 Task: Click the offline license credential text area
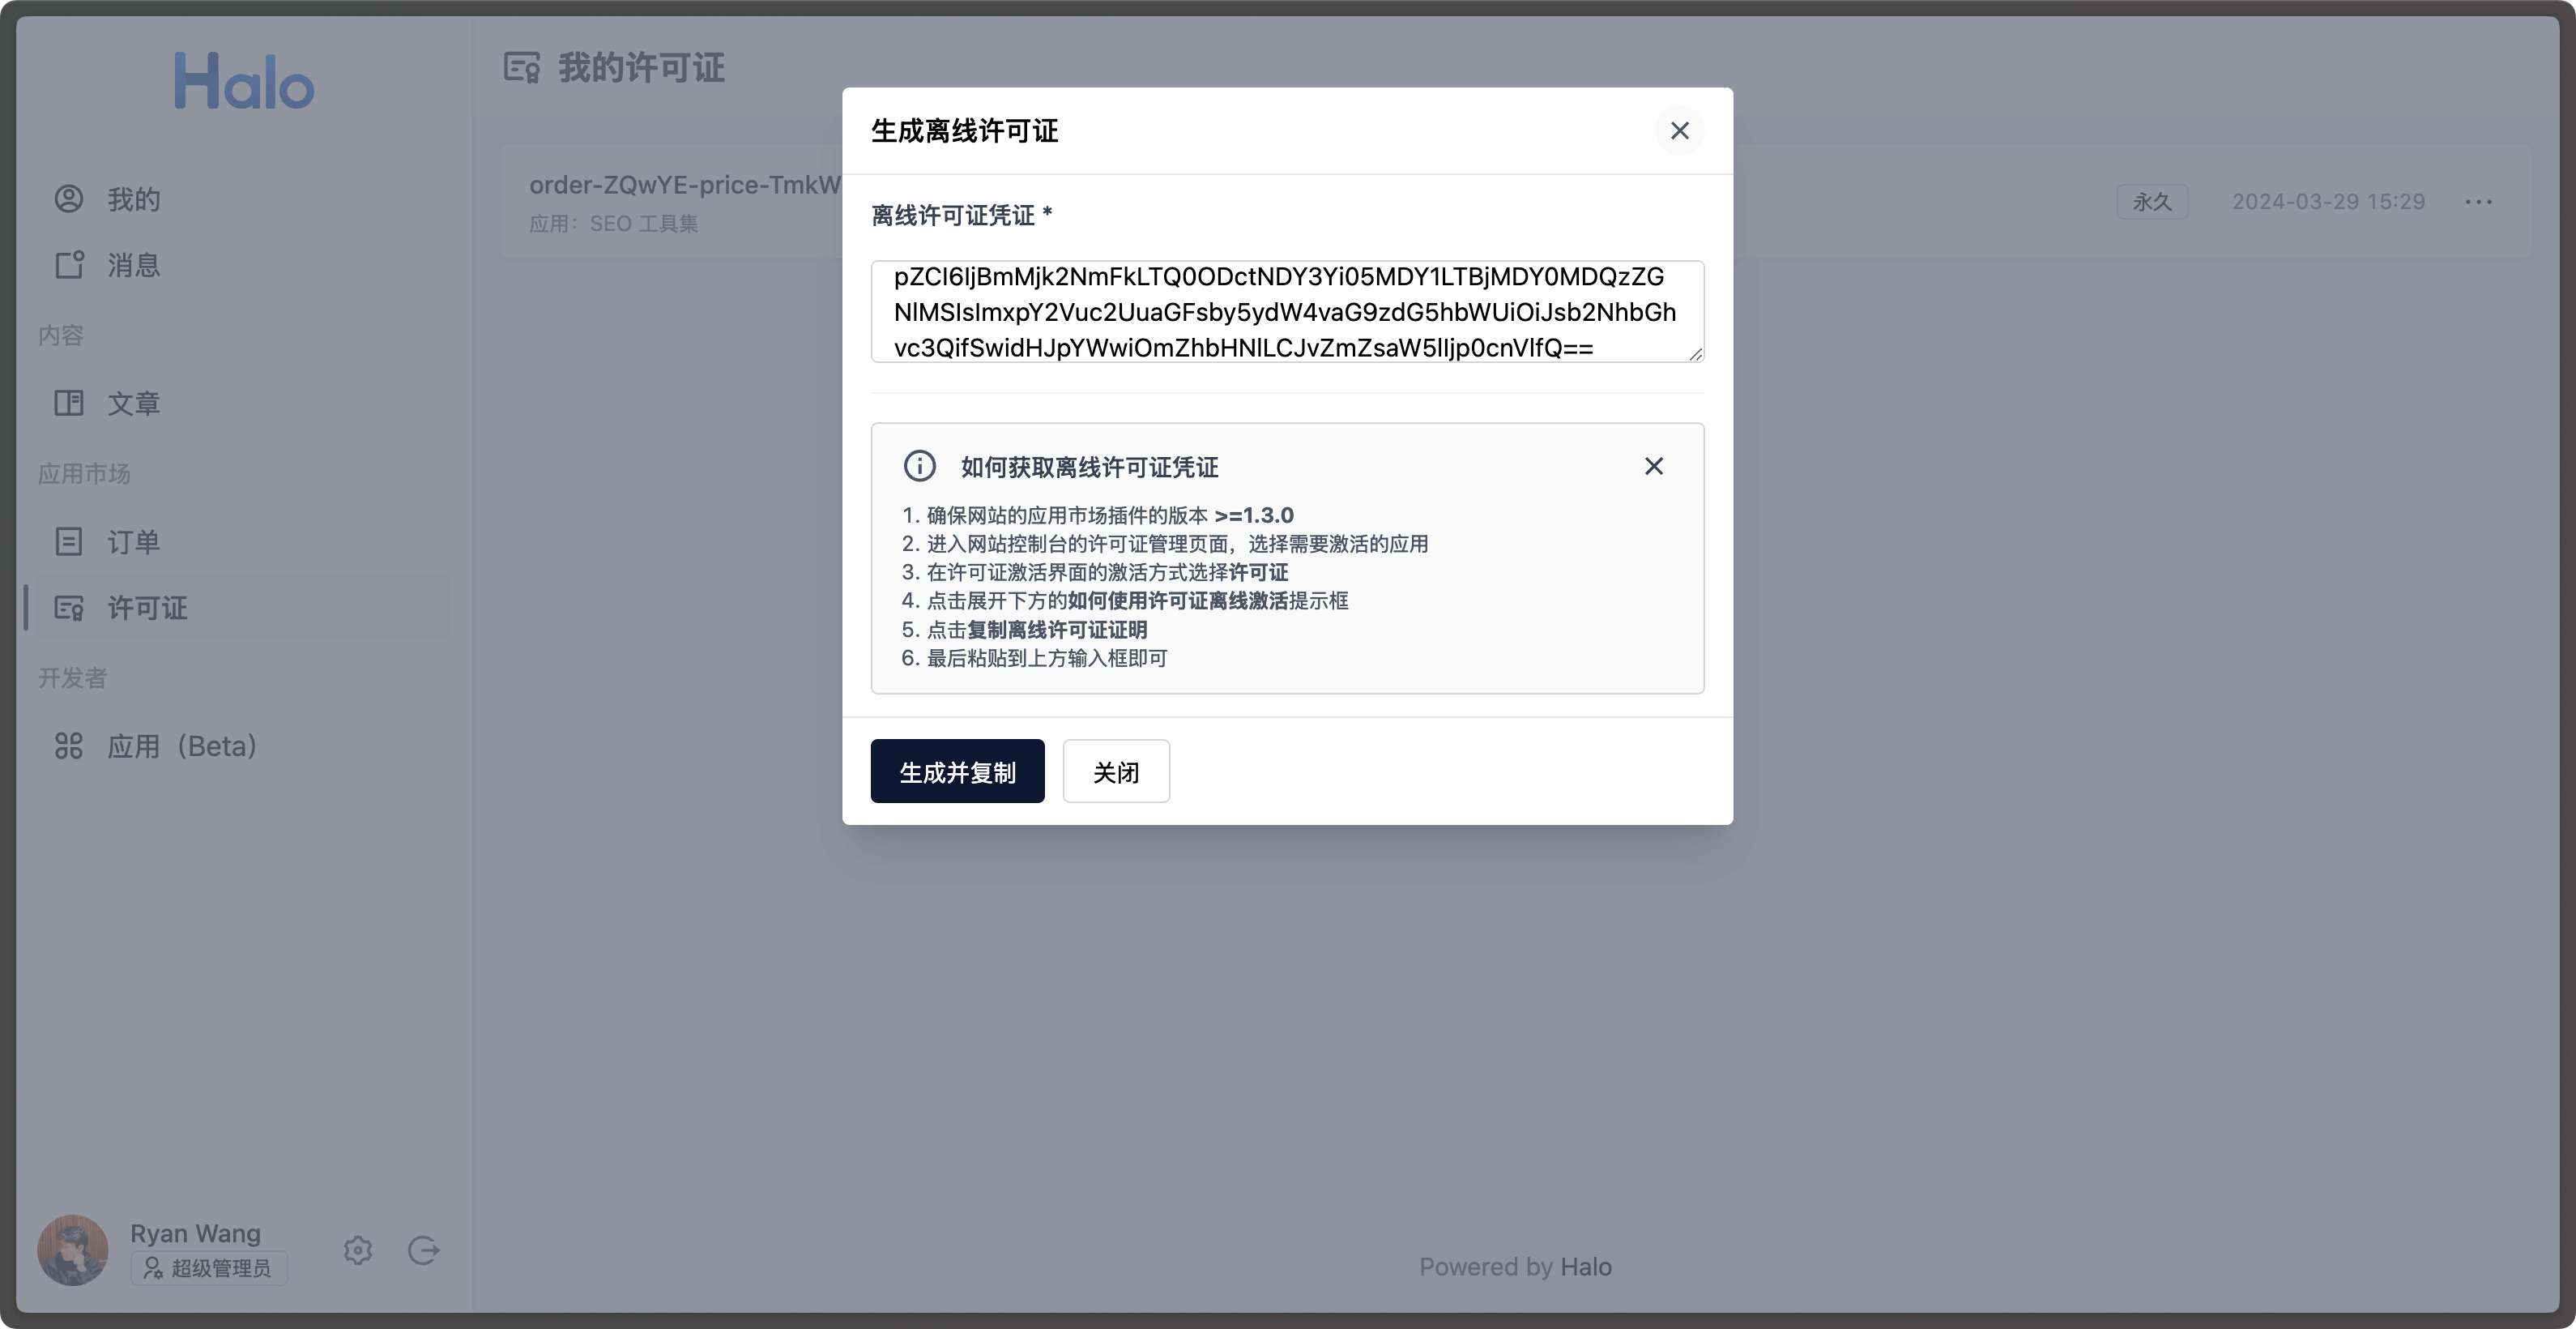pos(1286,311)
